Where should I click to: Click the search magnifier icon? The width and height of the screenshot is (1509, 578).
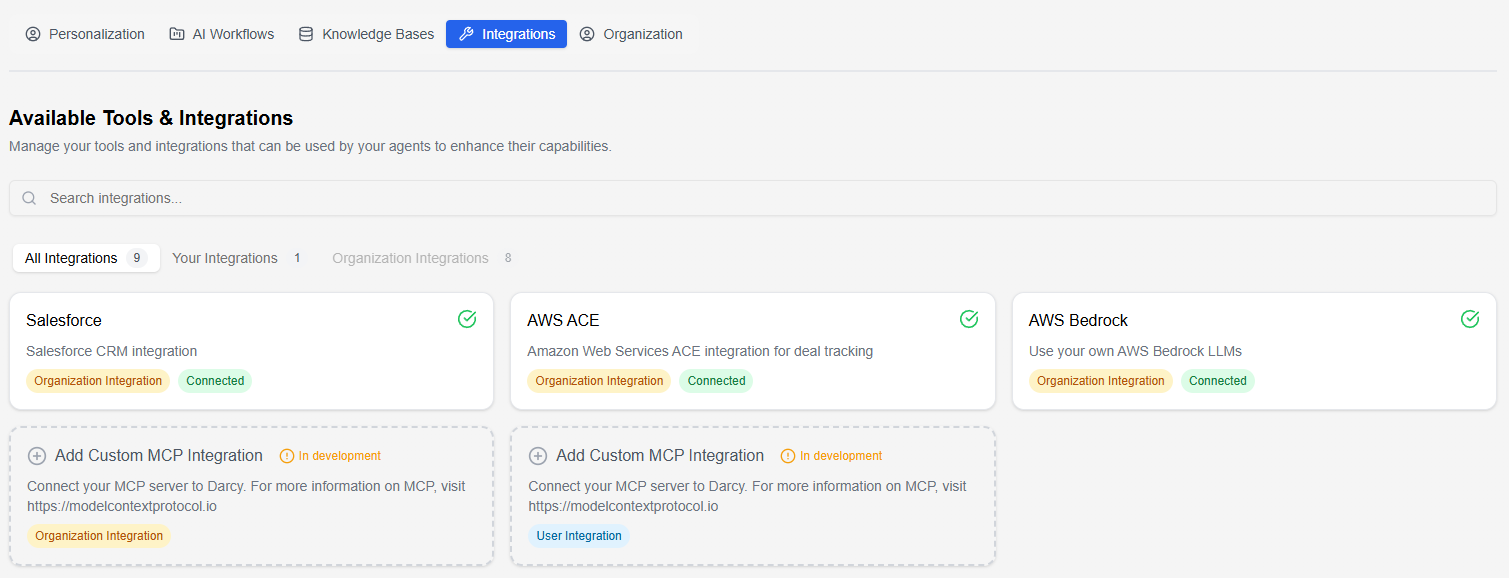pyautogui.click(x=29, y=198)
